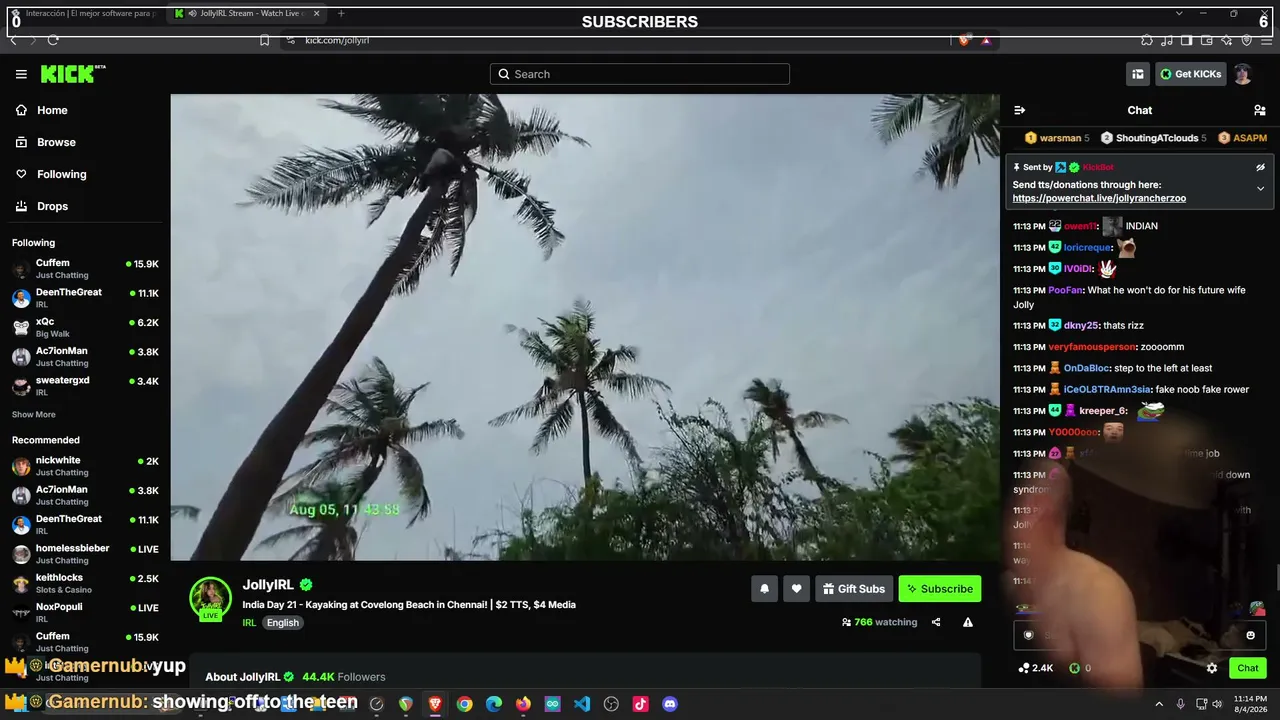
Task: Toggle stream notifications bell
Action: point(764,589)
